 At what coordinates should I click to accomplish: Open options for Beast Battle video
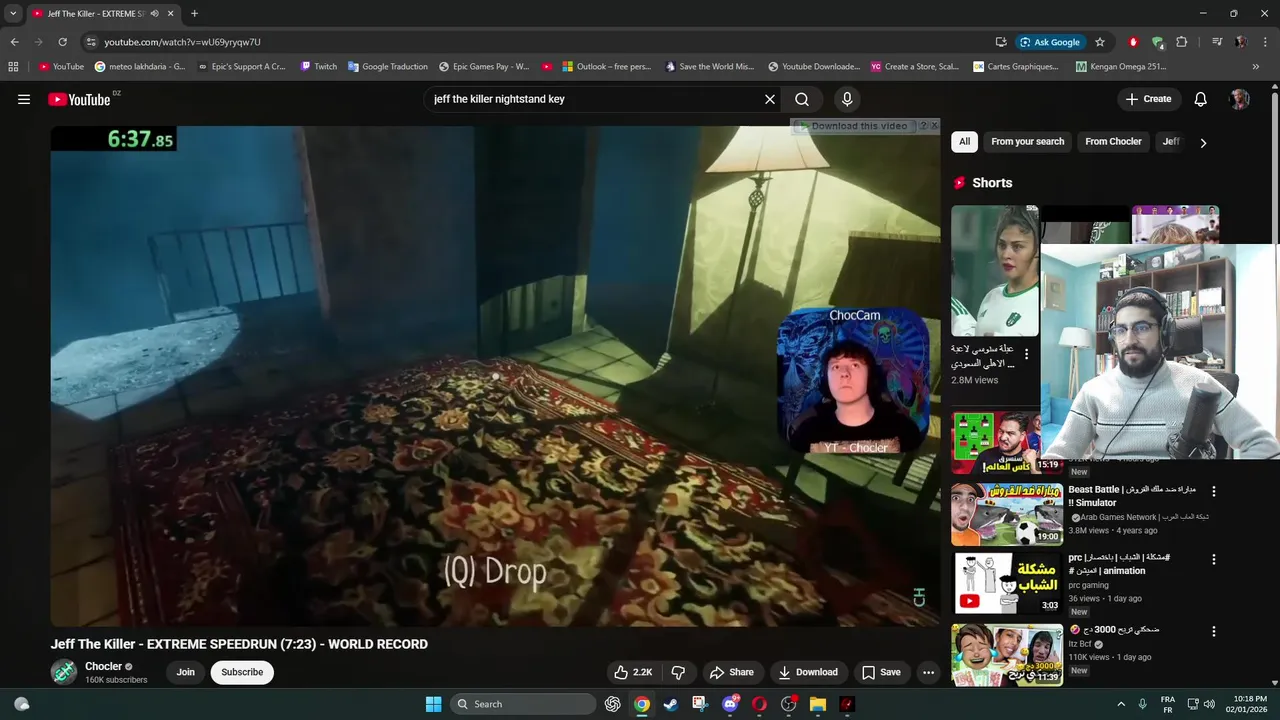(1214, 491)
